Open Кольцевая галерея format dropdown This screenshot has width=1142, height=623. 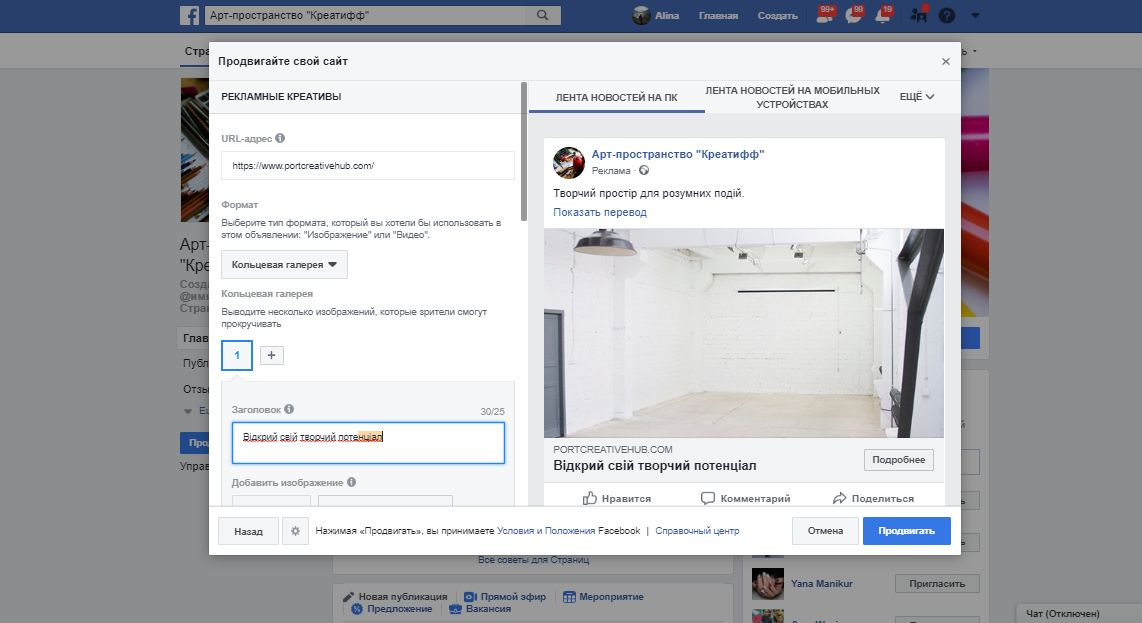[x=284, y=265]
